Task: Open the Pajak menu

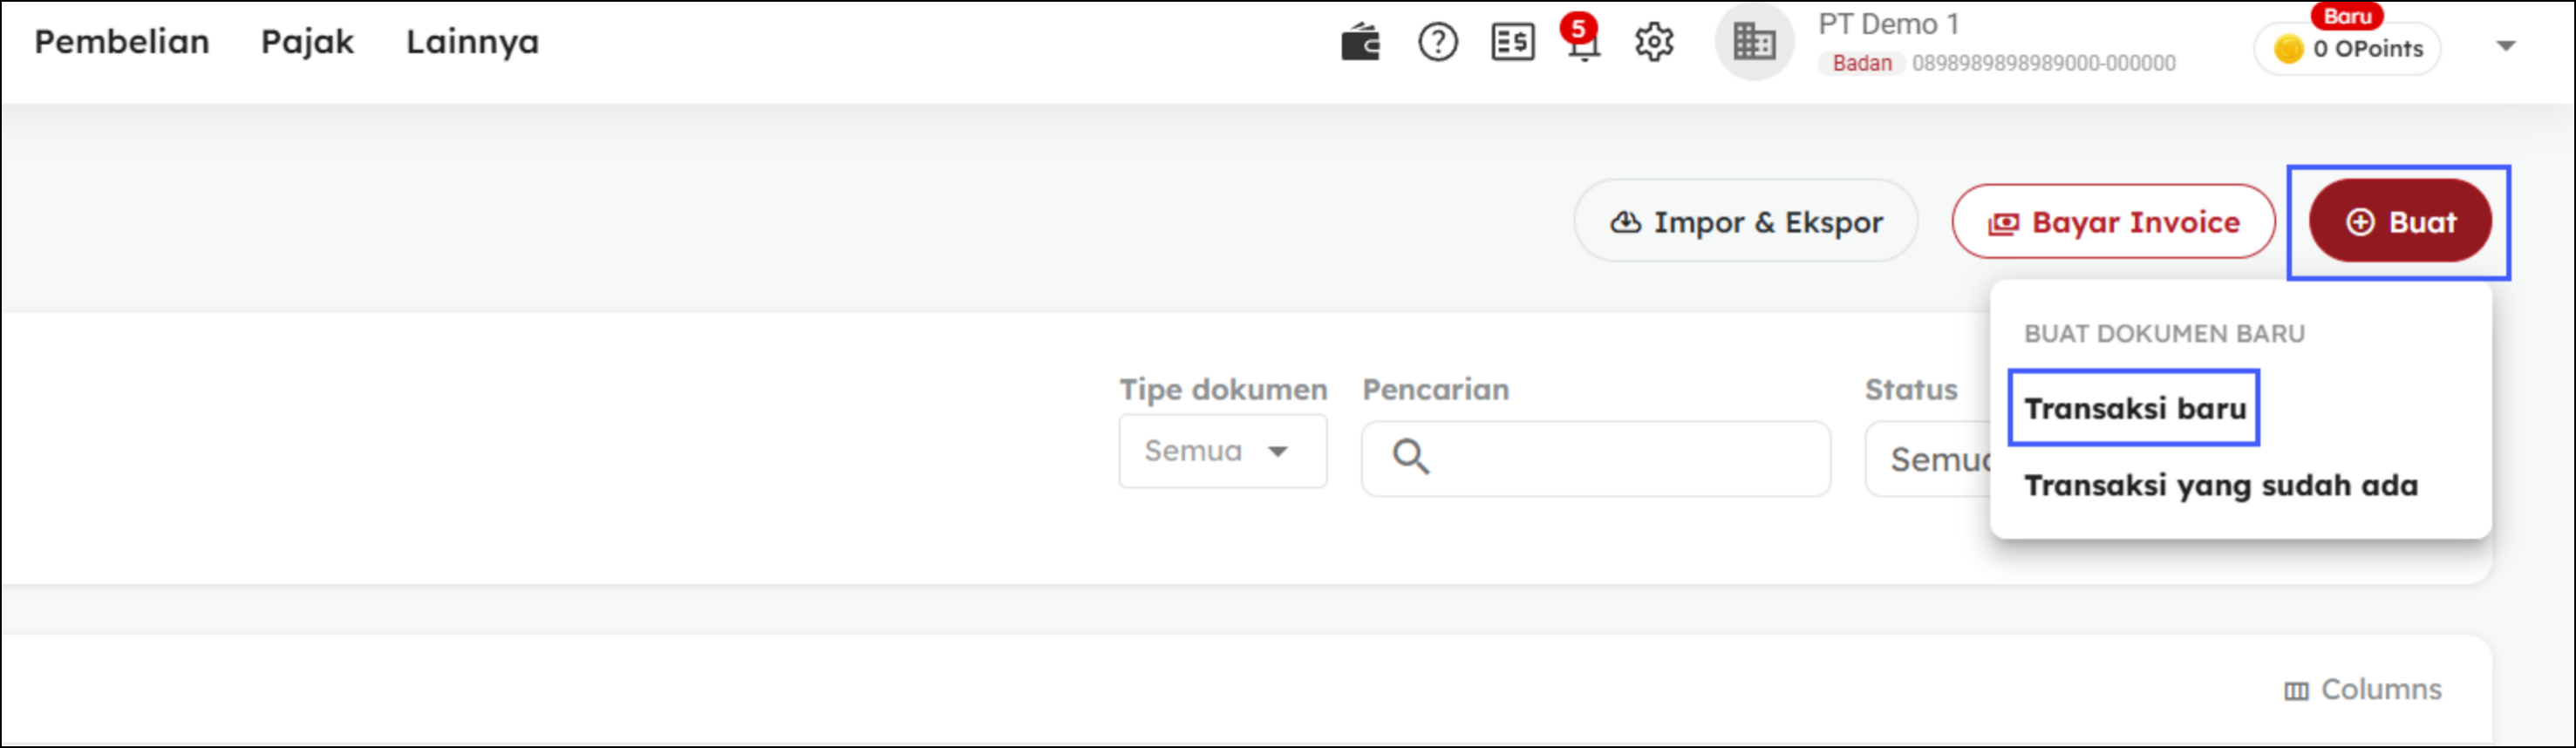Action: click(307, 42)
